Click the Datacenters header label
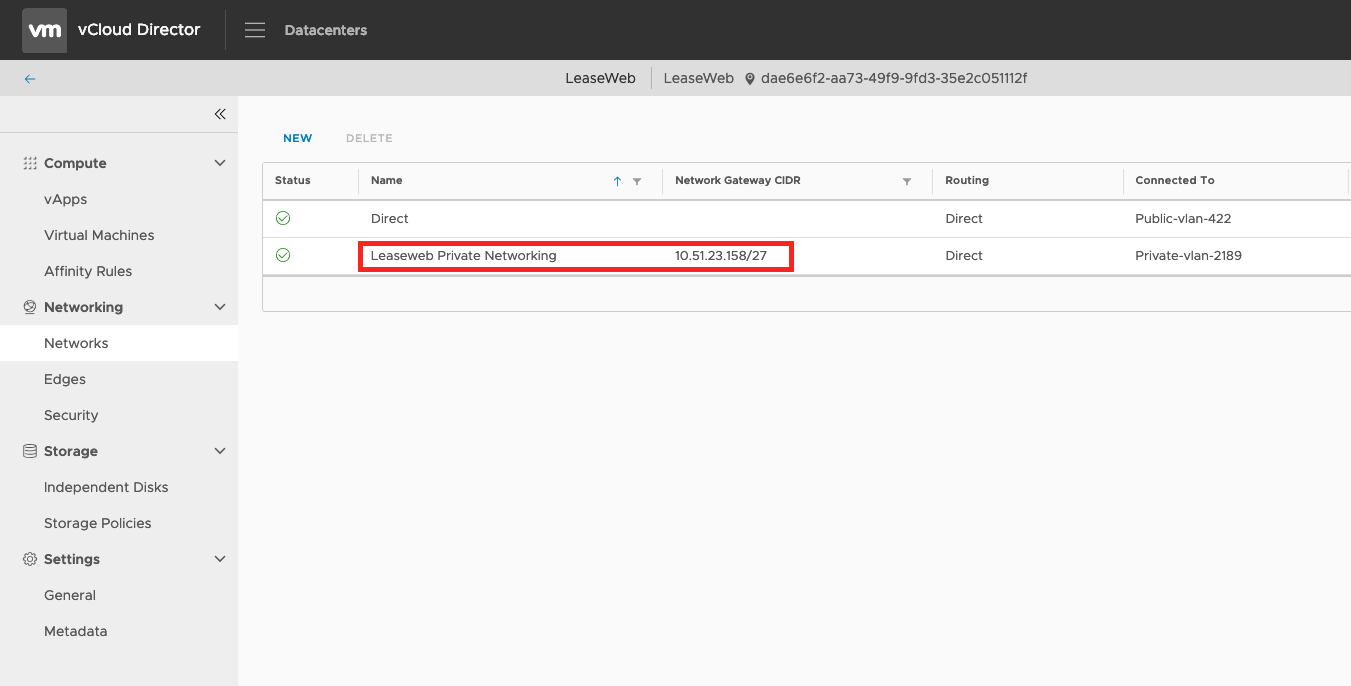The image size is (1351, 686). coord(326,30)
